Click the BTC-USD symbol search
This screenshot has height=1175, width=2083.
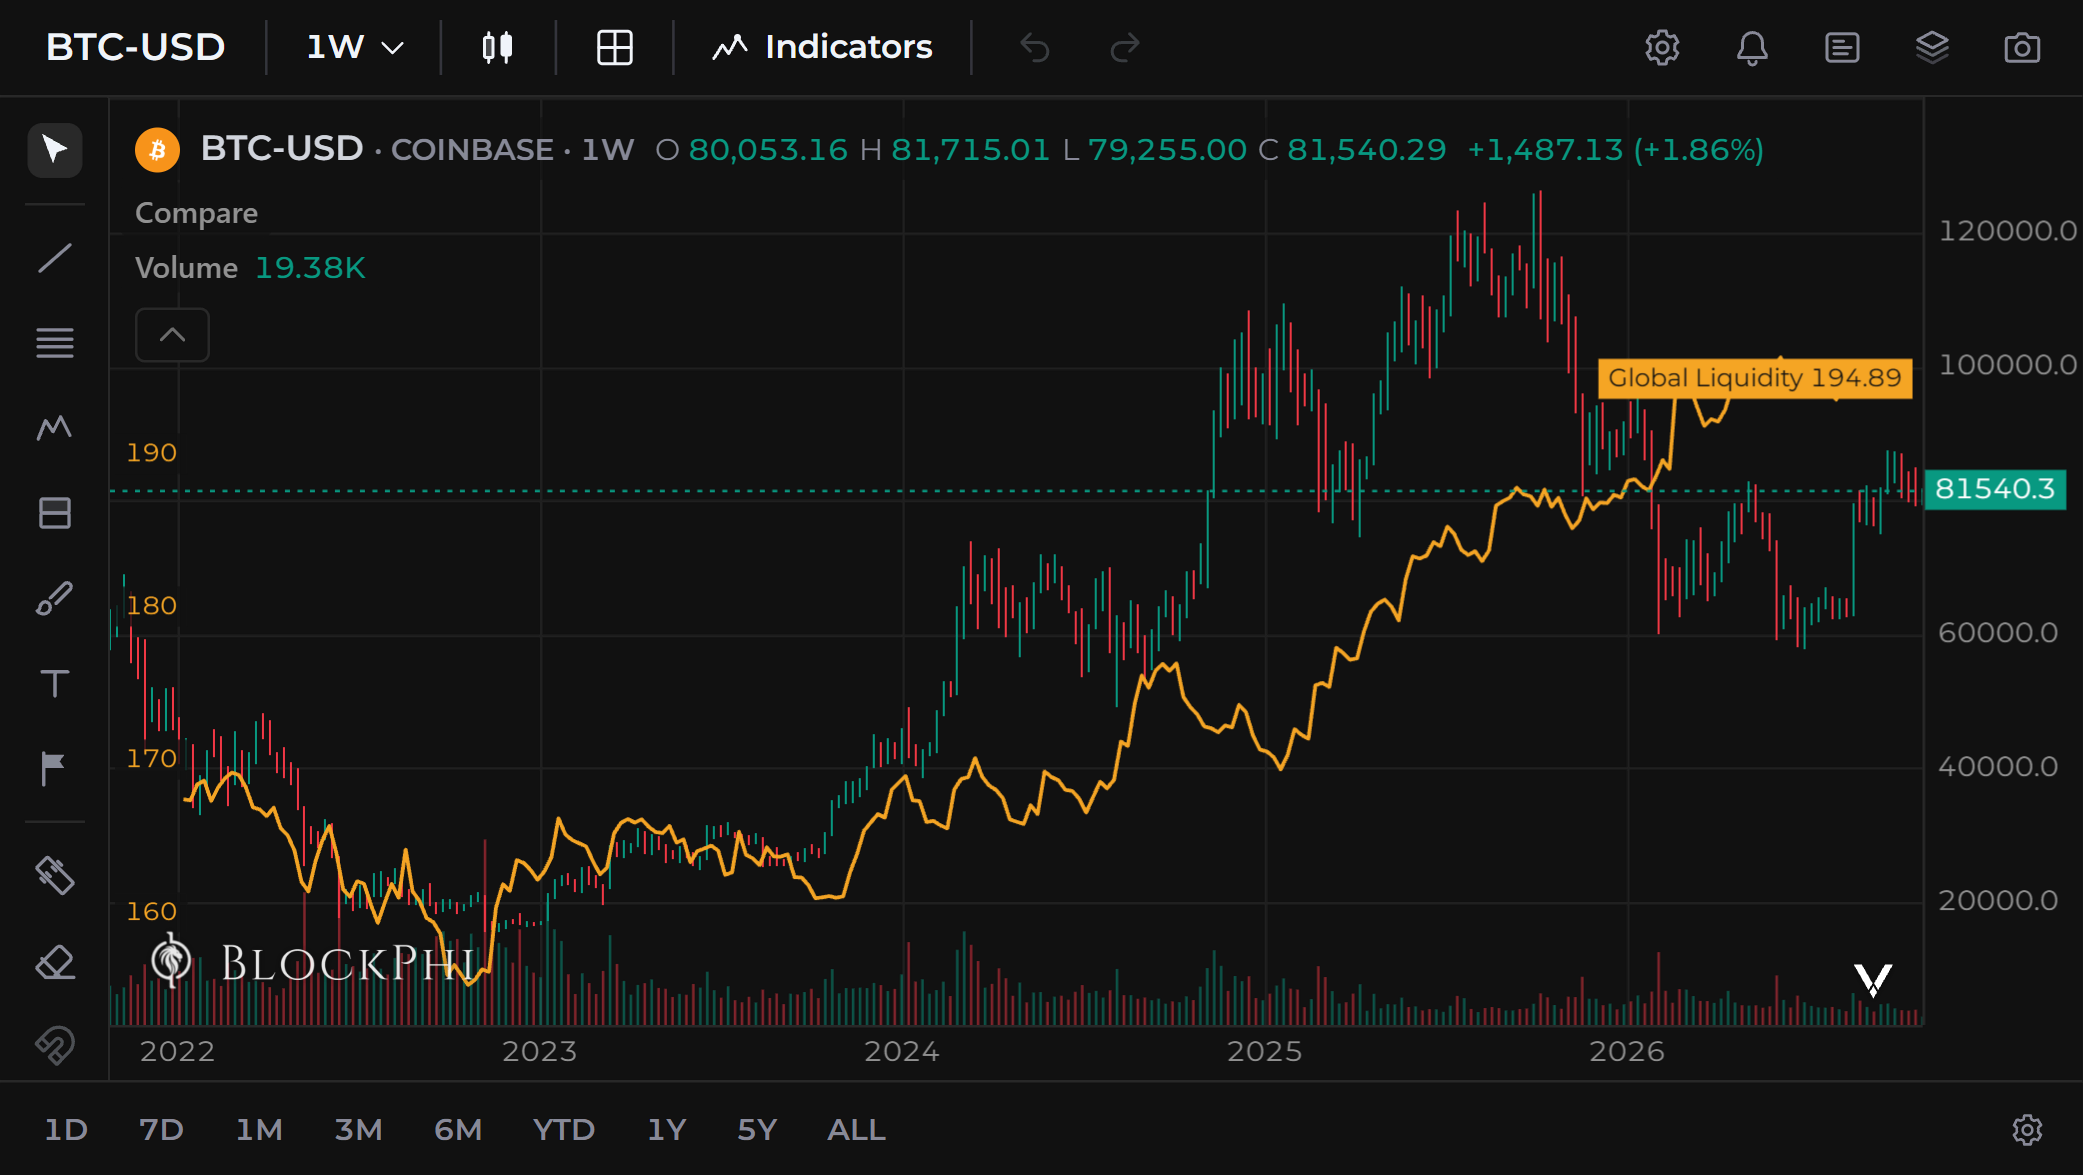(136, 47)
